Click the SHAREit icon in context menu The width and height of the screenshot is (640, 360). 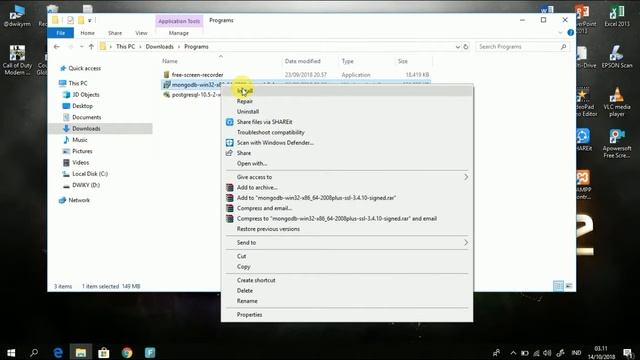[x=230, y=122]
